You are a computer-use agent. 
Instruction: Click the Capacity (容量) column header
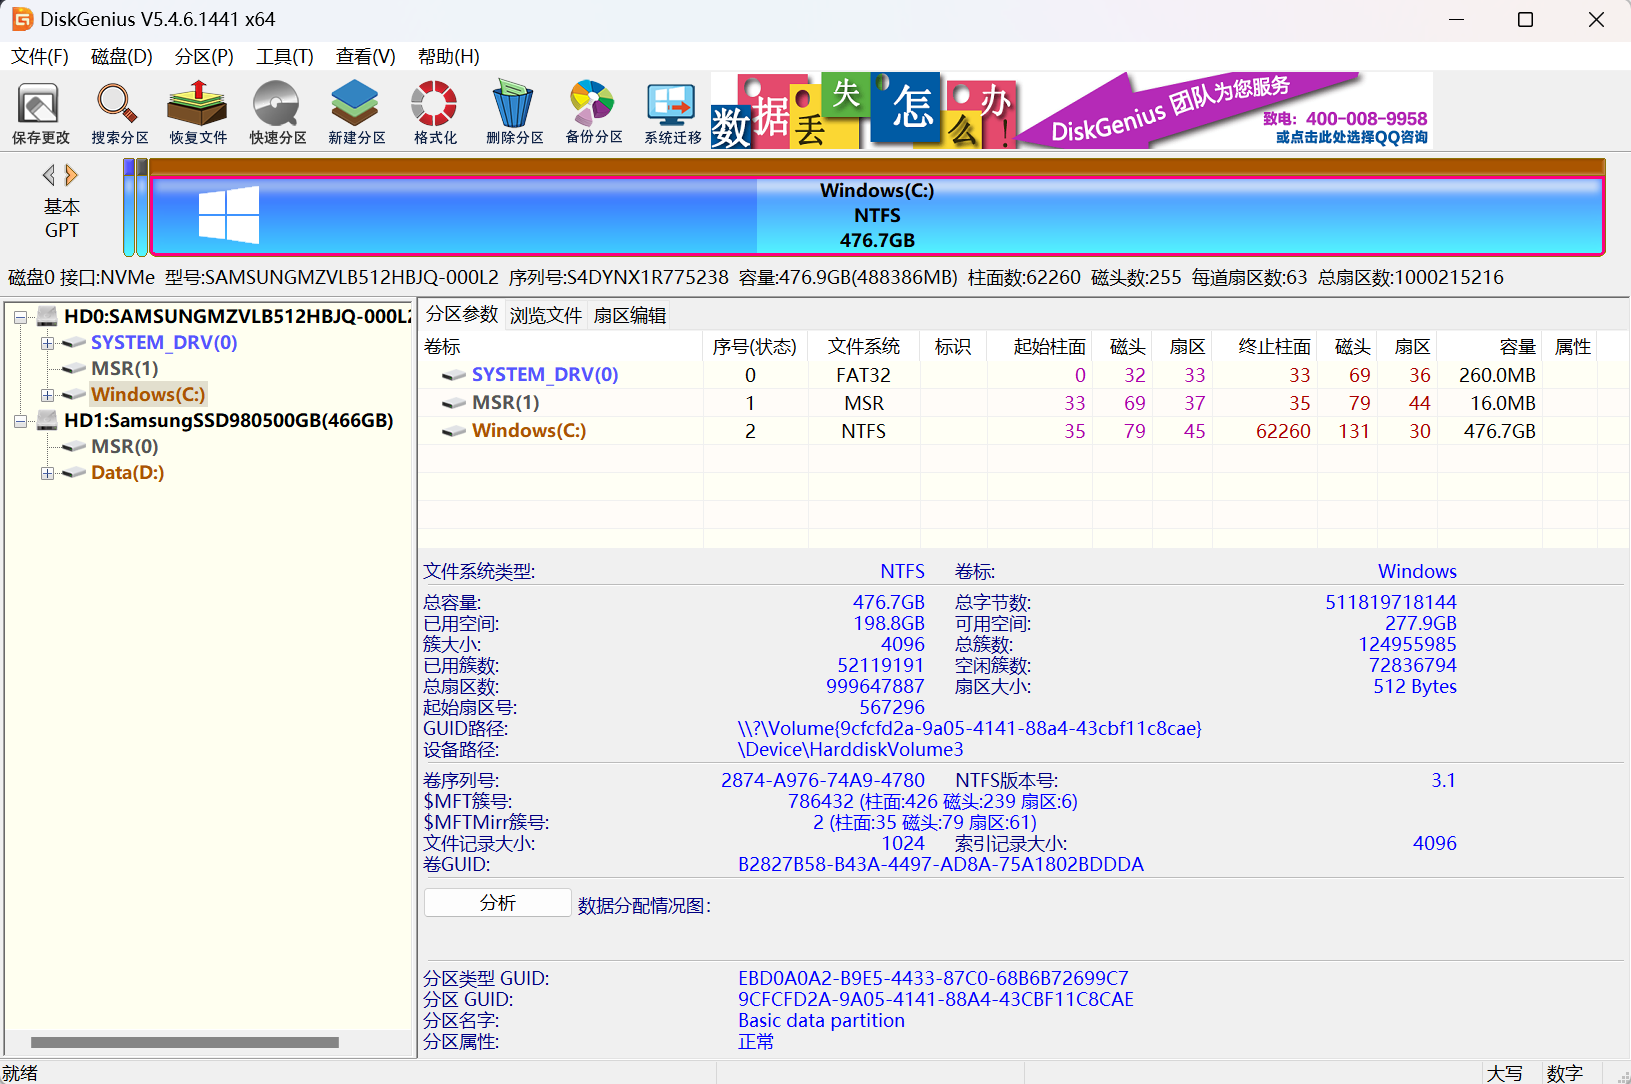1492,347
